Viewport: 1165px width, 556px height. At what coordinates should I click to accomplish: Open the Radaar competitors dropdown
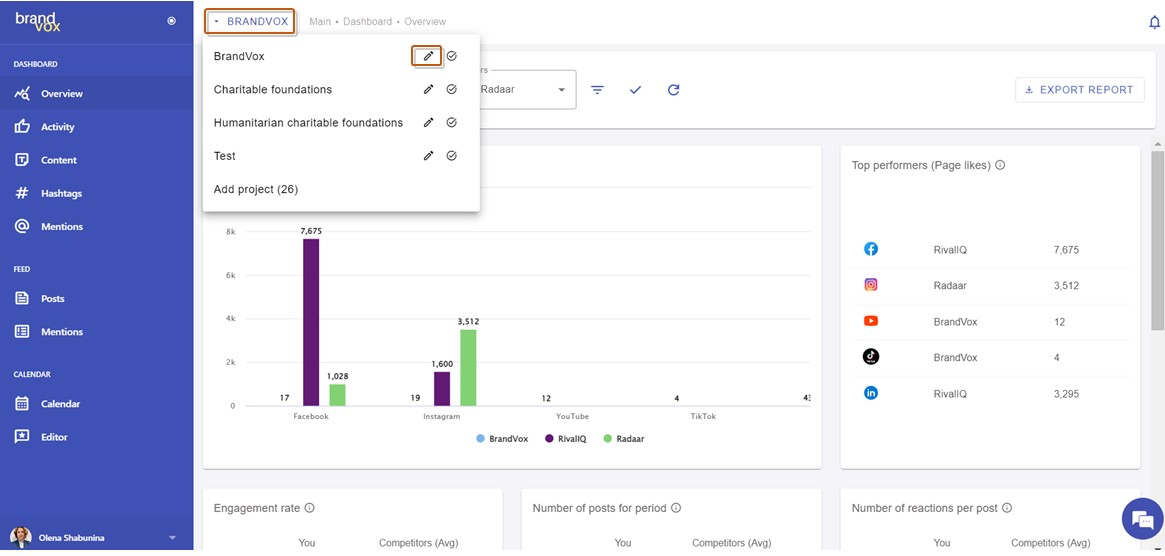point(560,90)
